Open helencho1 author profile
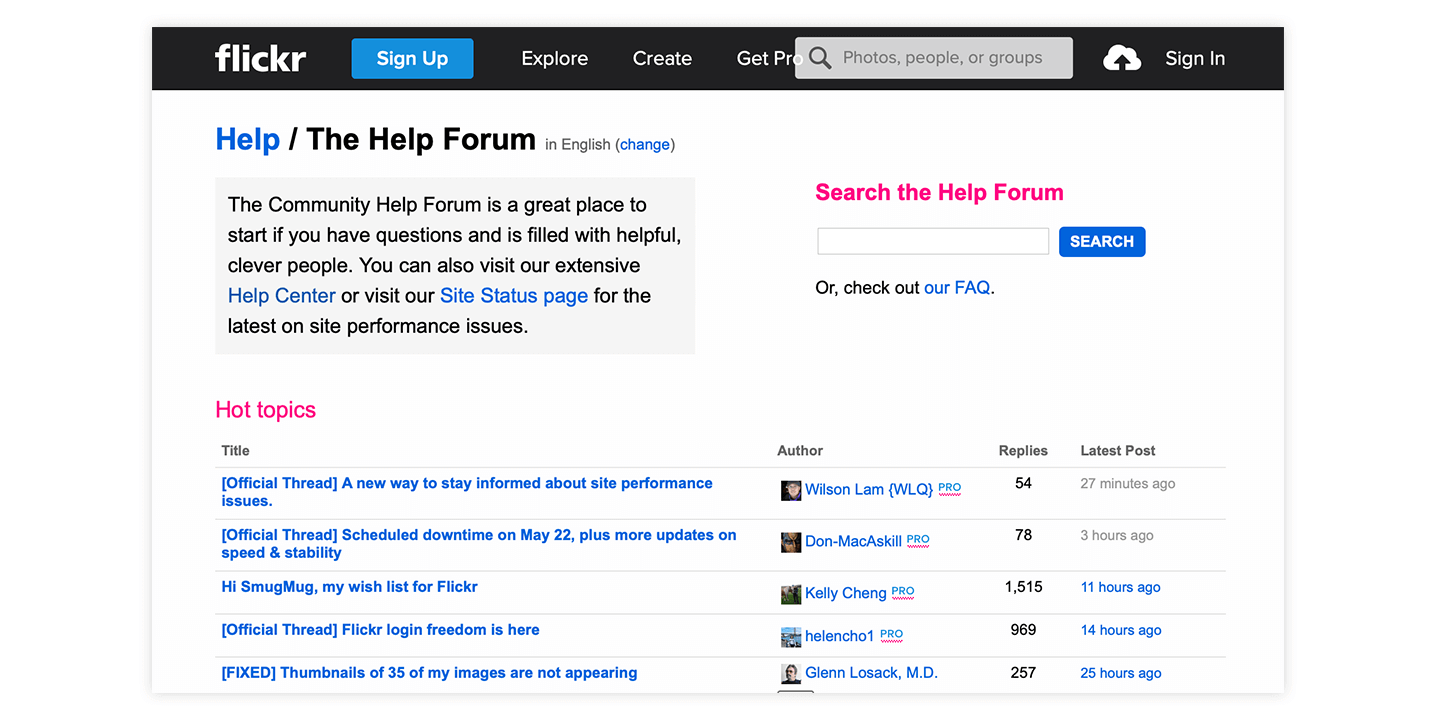This screenshot has width=1440, height=720. pyautogui.click(x=840, y=636)
